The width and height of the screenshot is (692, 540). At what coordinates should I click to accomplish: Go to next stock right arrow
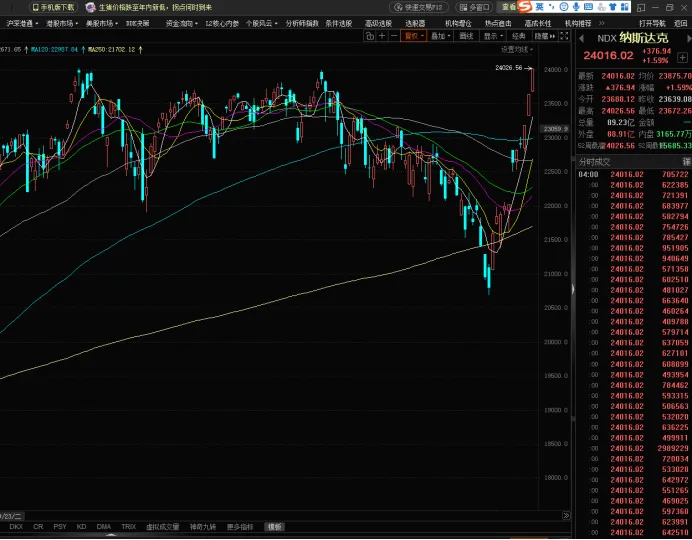(689, 39)
